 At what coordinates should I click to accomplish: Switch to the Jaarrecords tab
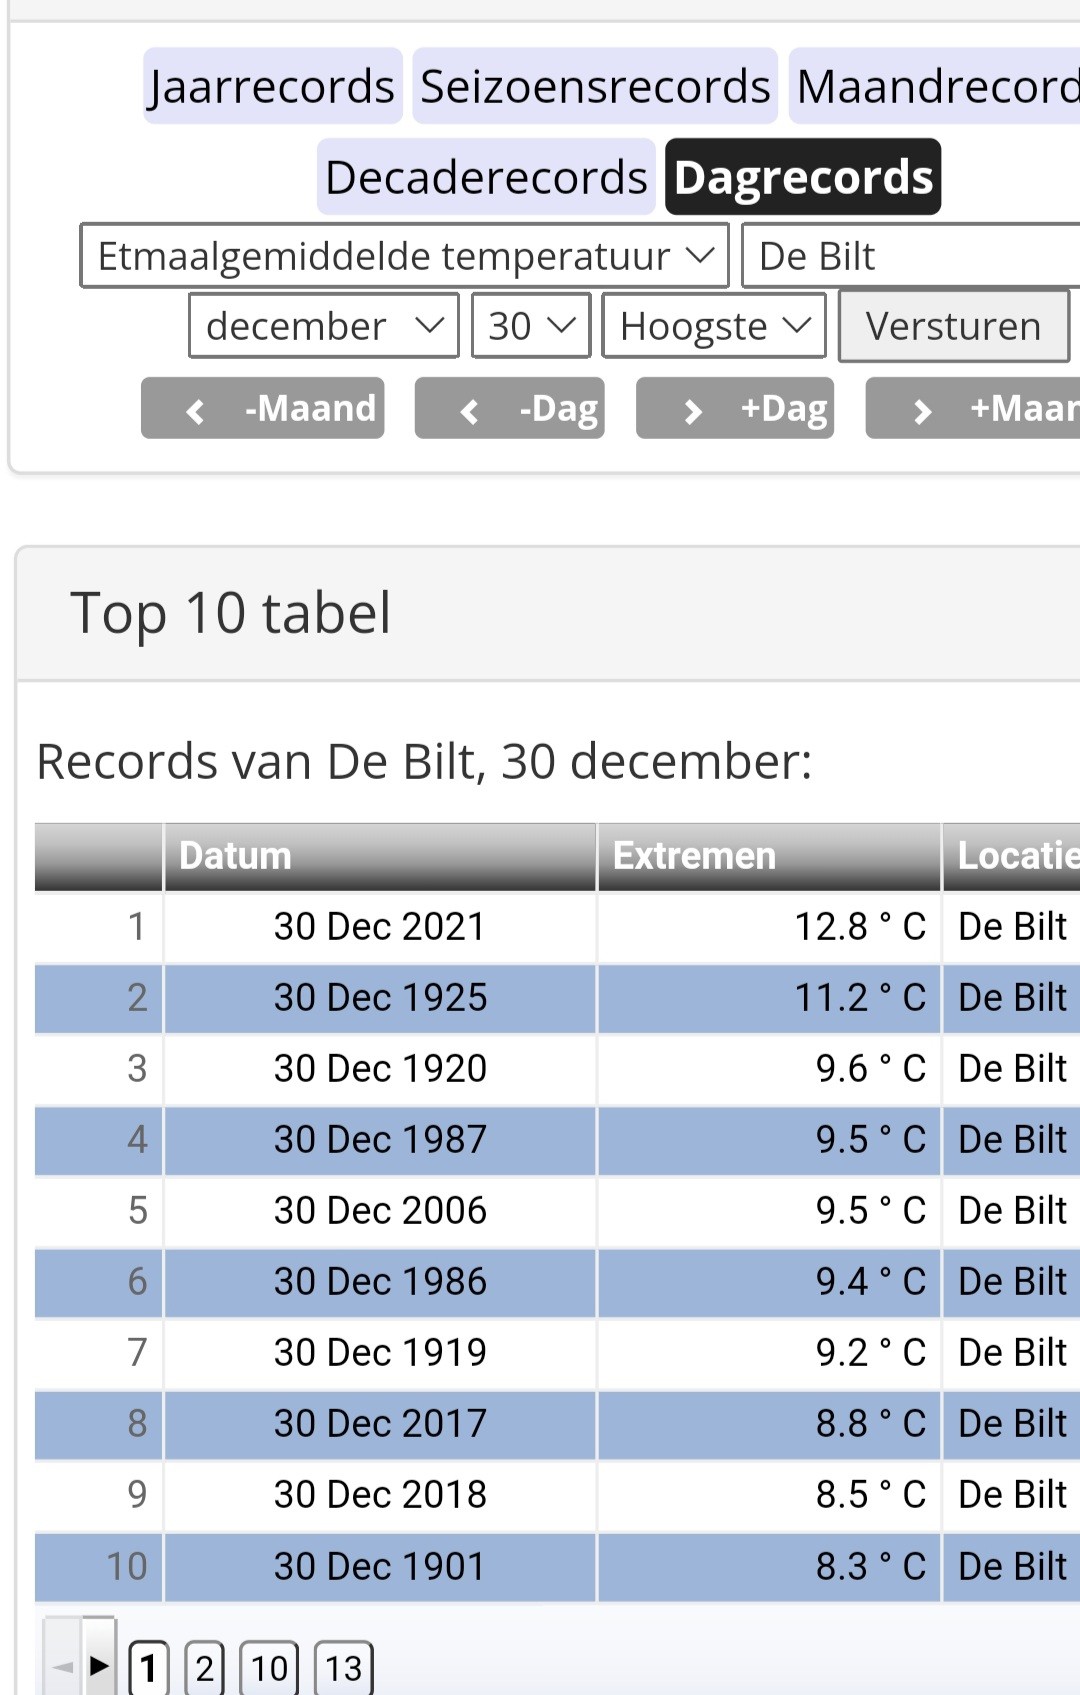click(273, 86)
